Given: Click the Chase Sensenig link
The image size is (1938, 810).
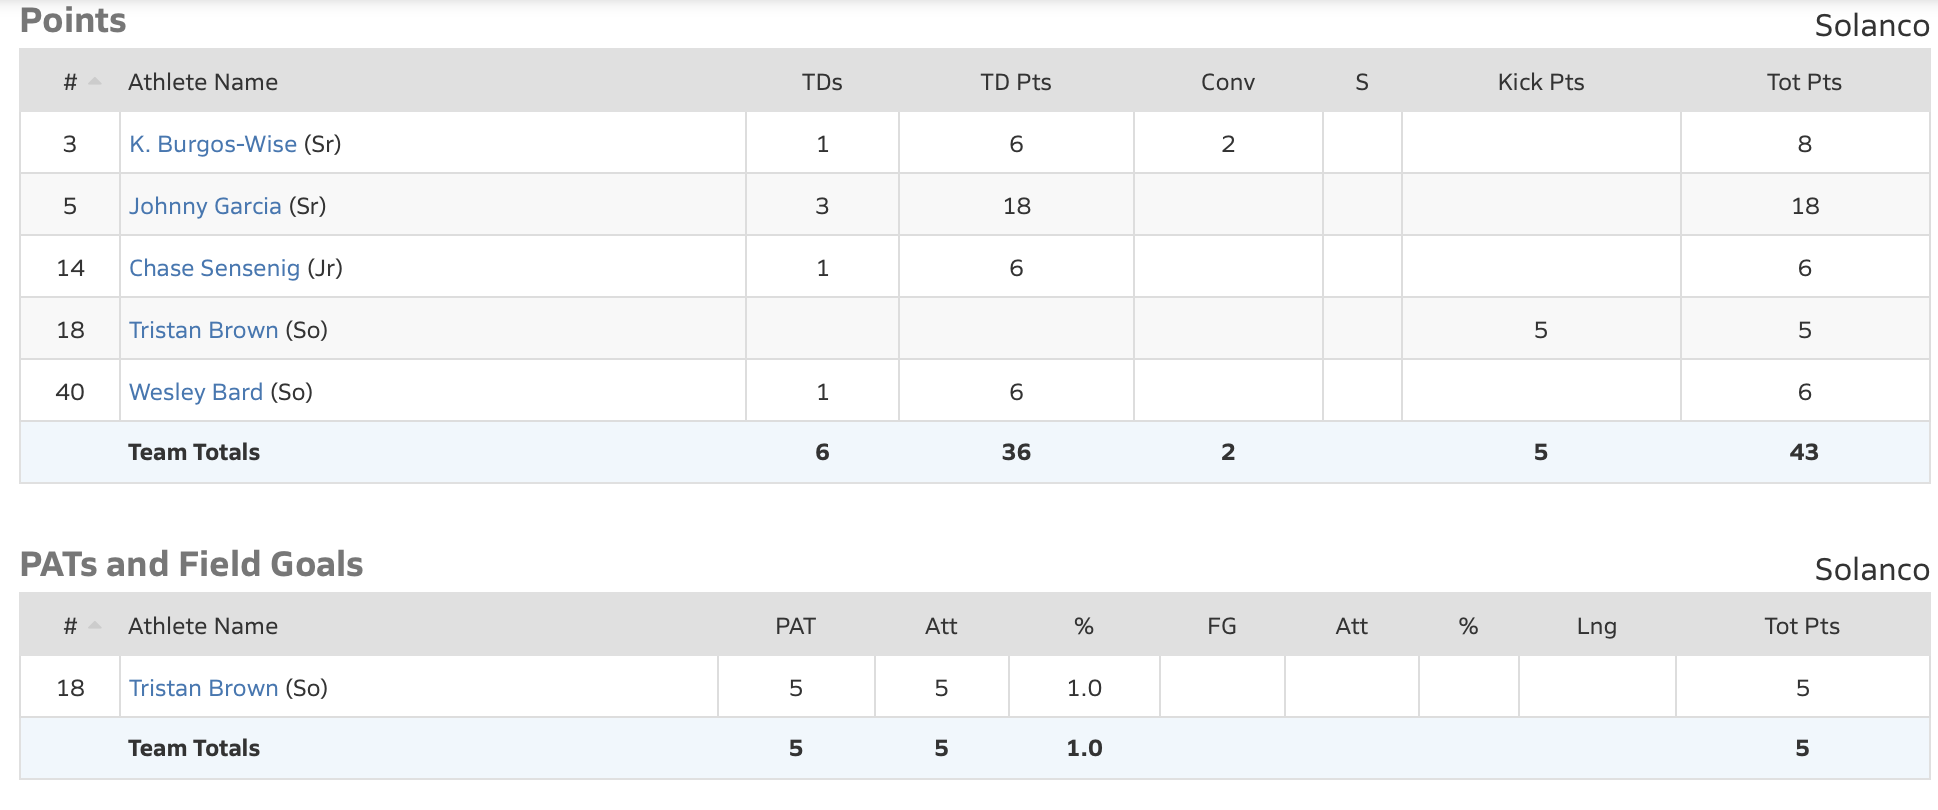Looking at the screenshot, I should (214, 268).
